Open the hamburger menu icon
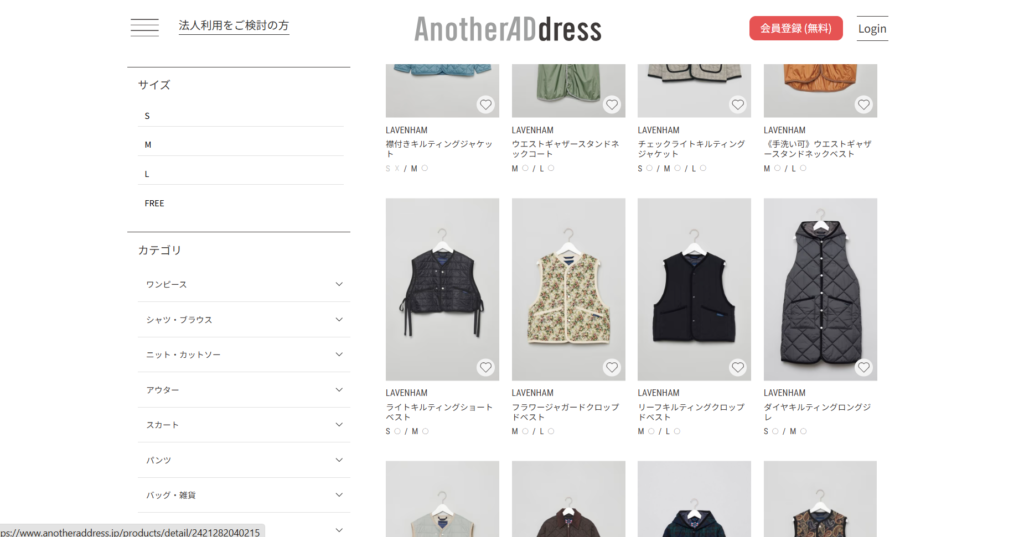 pyautogui.click(x=144, y=27)
